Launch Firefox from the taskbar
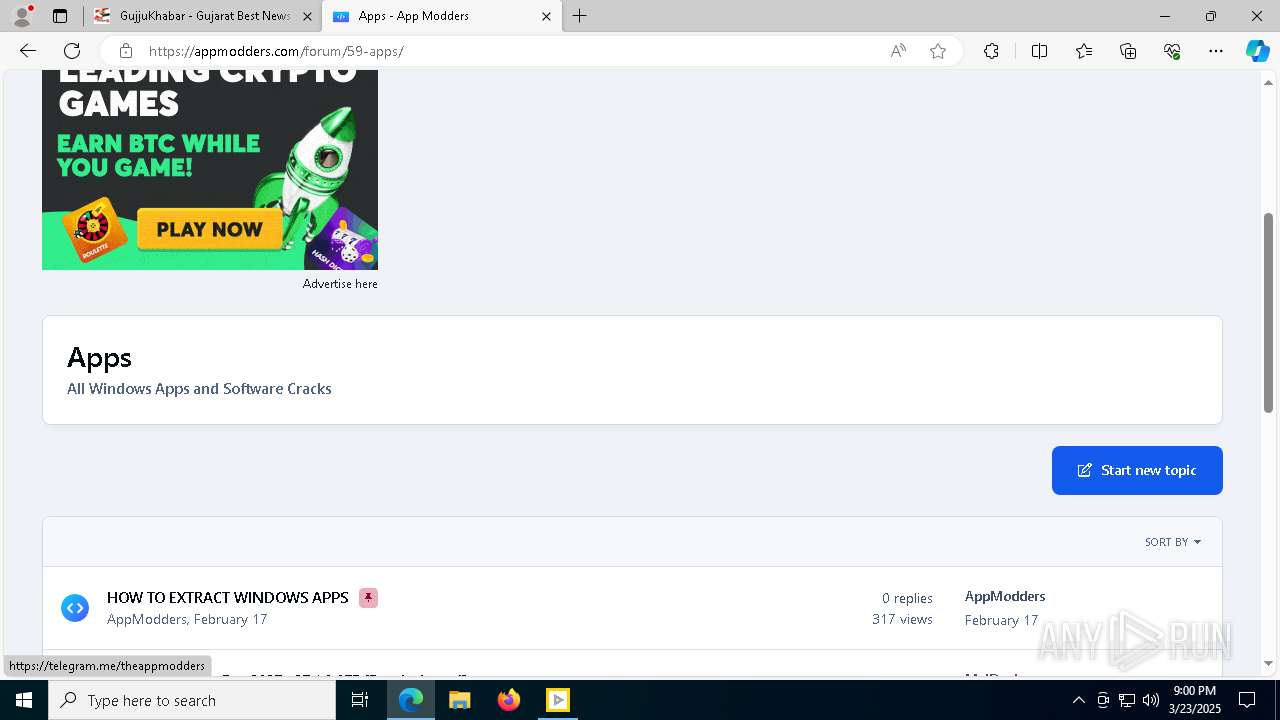Viewport: 1280px width, 720px height. click(509, 700)
